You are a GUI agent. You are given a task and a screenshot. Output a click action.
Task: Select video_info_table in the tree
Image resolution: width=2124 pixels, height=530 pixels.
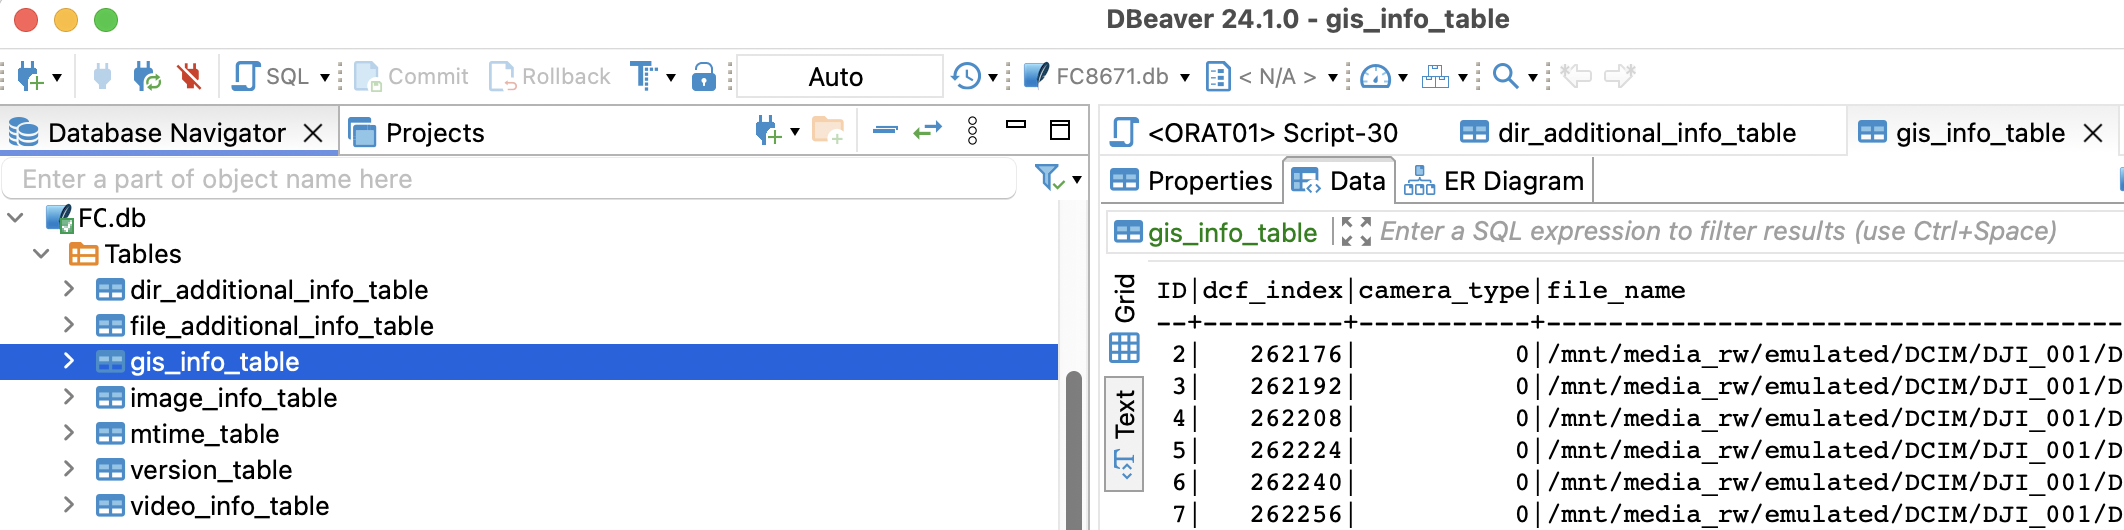(229, 506)
